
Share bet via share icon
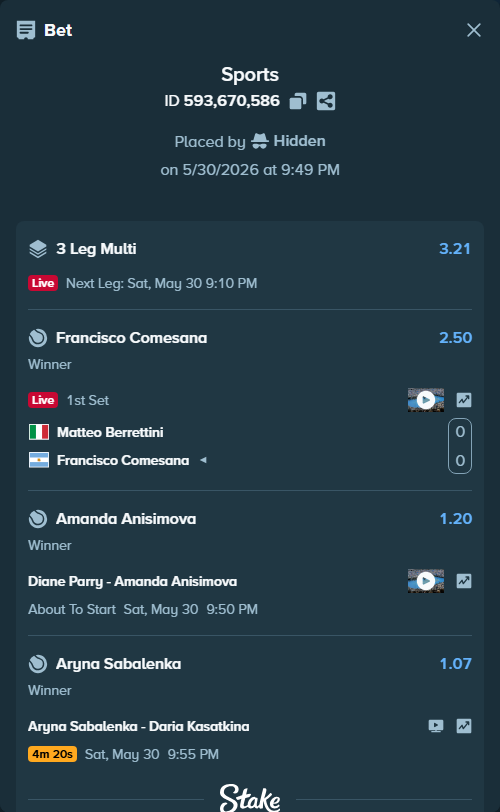coord(326,101)
